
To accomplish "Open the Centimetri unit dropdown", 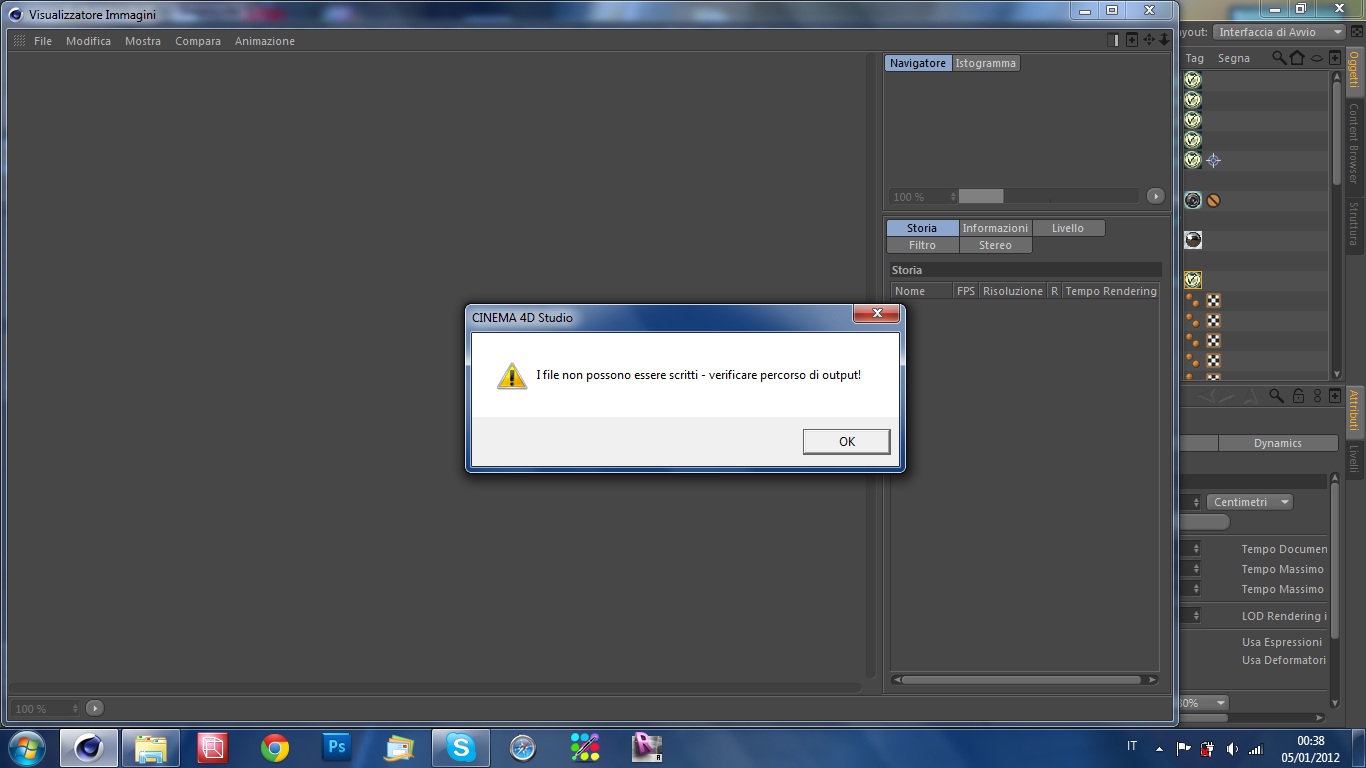I will point(1250,502).
